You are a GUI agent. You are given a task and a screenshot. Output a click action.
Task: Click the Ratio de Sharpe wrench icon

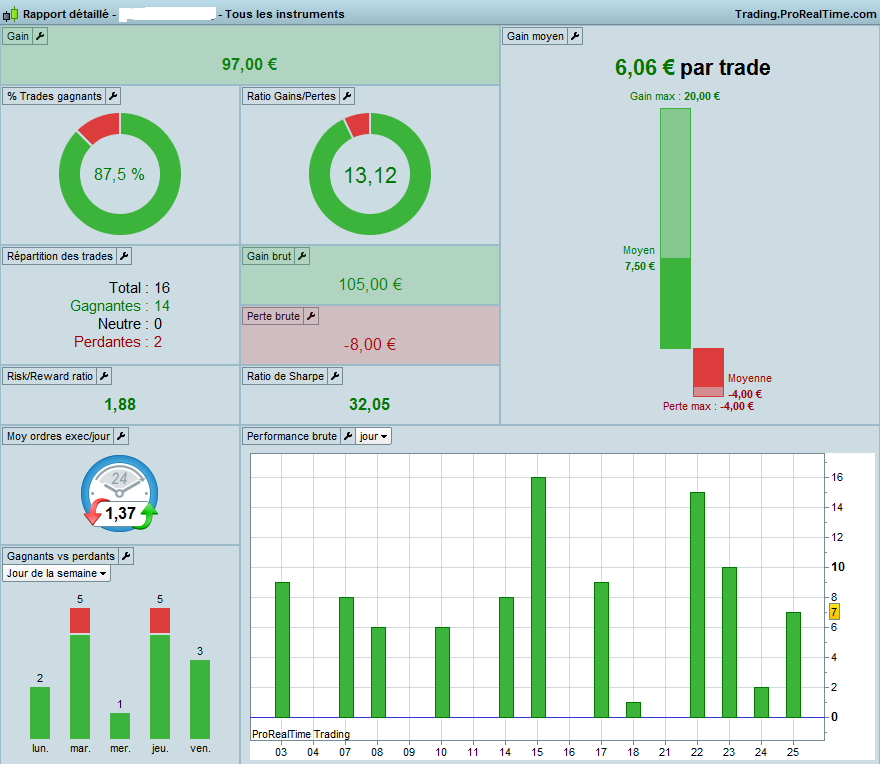(x=335, y=376)
